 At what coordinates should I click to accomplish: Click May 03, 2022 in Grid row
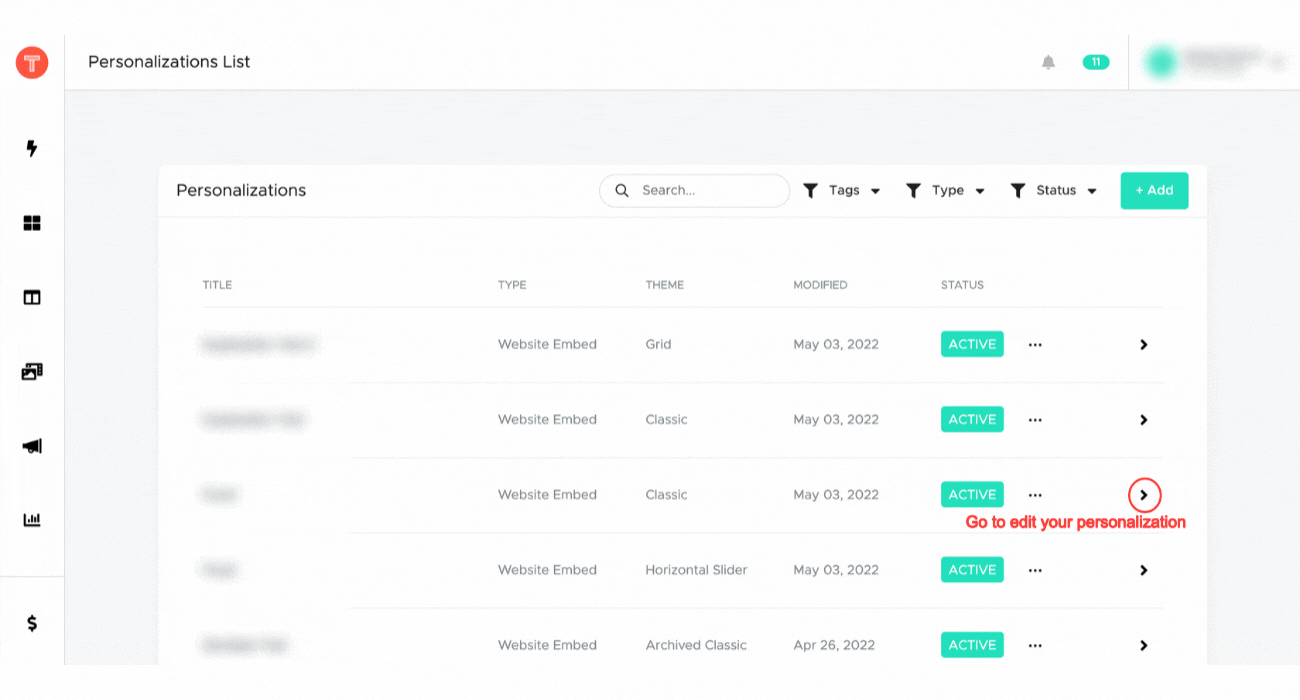click(x=836, y=344)
